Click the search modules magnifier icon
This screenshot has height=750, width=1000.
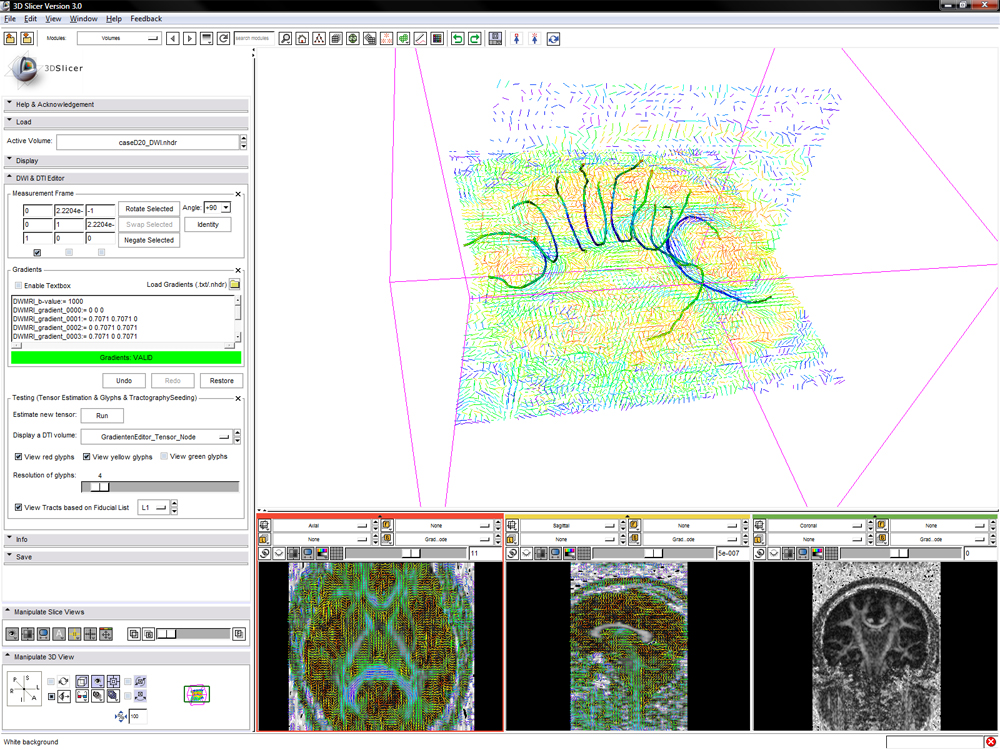click(x=285, y=39)
